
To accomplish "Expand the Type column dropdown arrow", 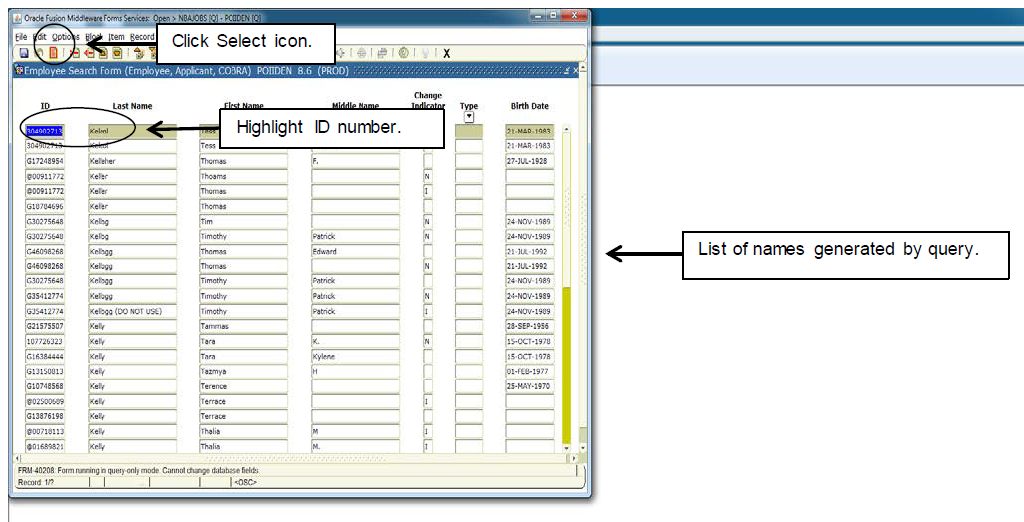I will coord(468,116).
